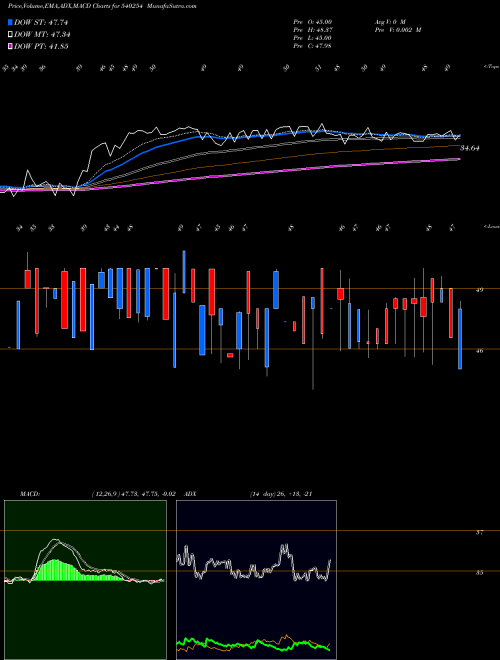
Task: Select the 'DOW ST: 47.74' legend text
Action: pyautogui.click(x=41, y=22)
